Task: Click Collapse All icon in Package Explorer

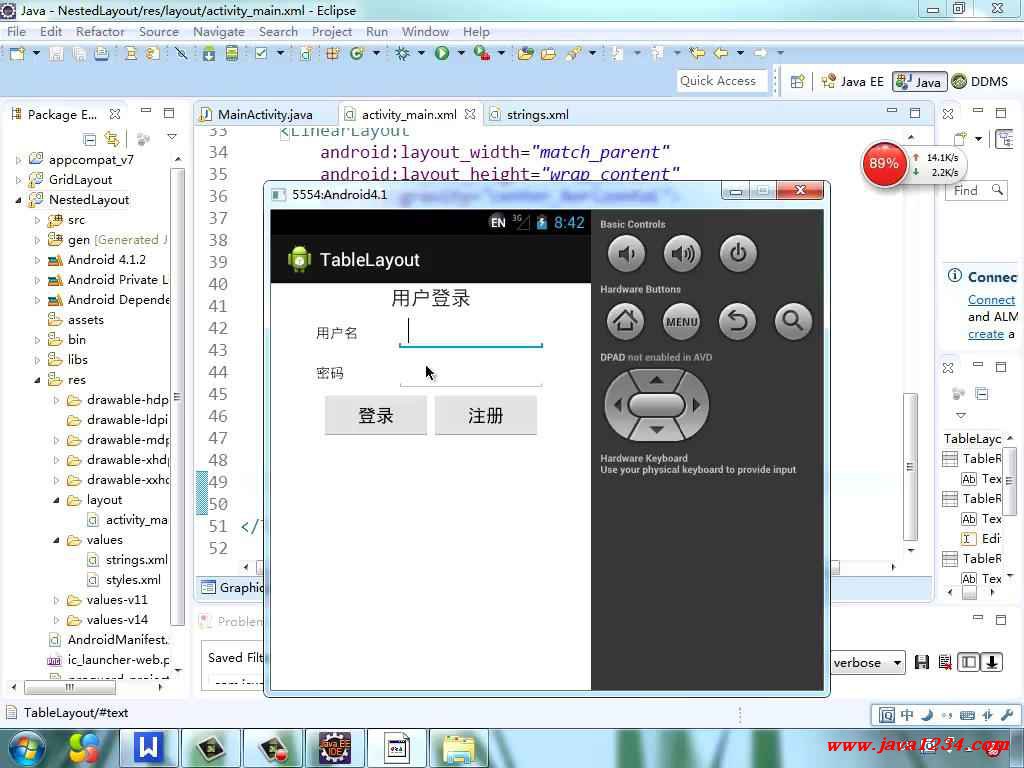Action: pos(89,139)
